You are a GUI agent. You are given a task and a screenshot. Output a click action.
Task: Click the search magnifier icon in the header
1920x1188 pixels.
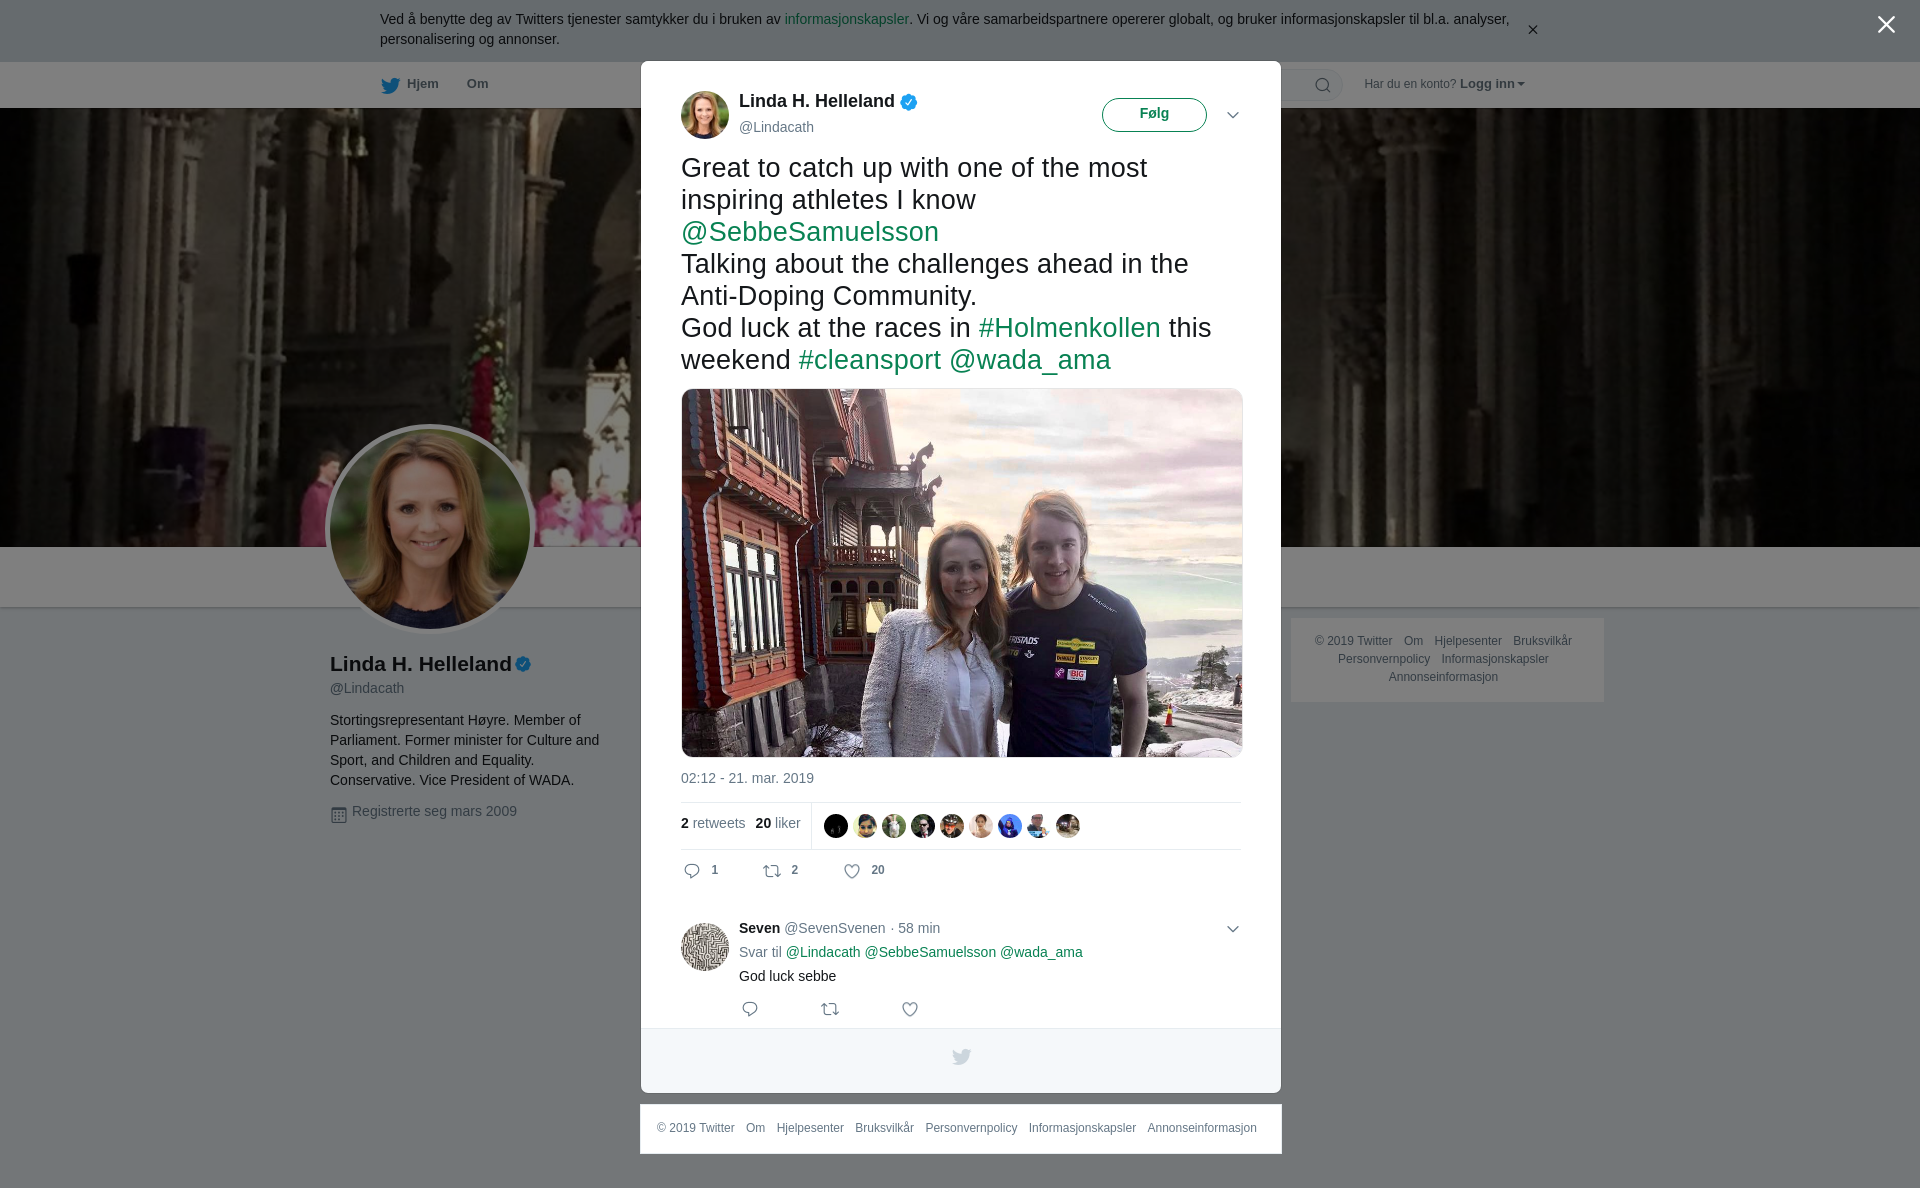click(x=1323, y=85)
